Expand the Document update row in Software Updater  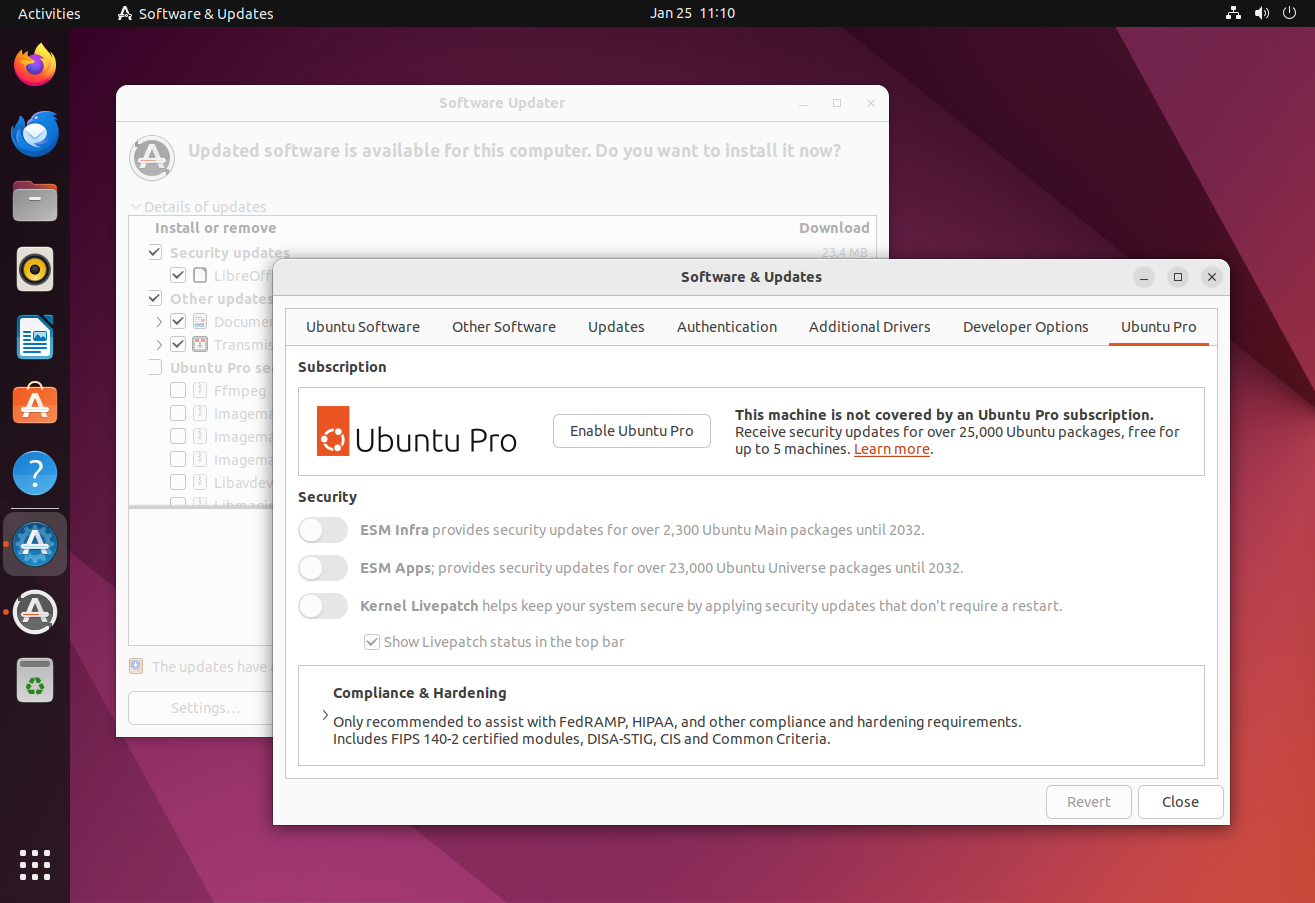point(159,322)
